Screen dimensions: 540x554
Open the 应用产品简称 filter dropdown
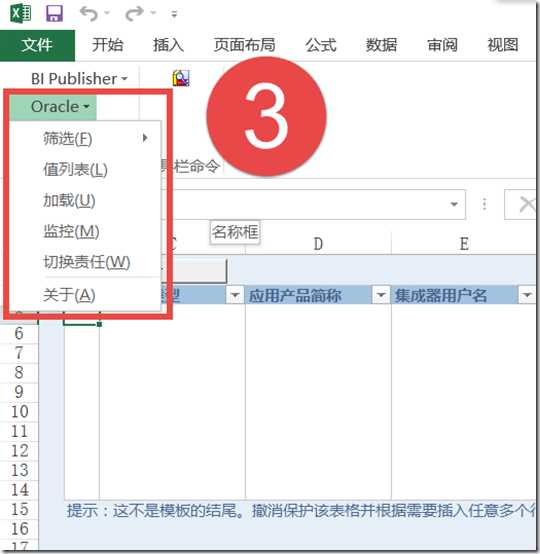(381, 295)
